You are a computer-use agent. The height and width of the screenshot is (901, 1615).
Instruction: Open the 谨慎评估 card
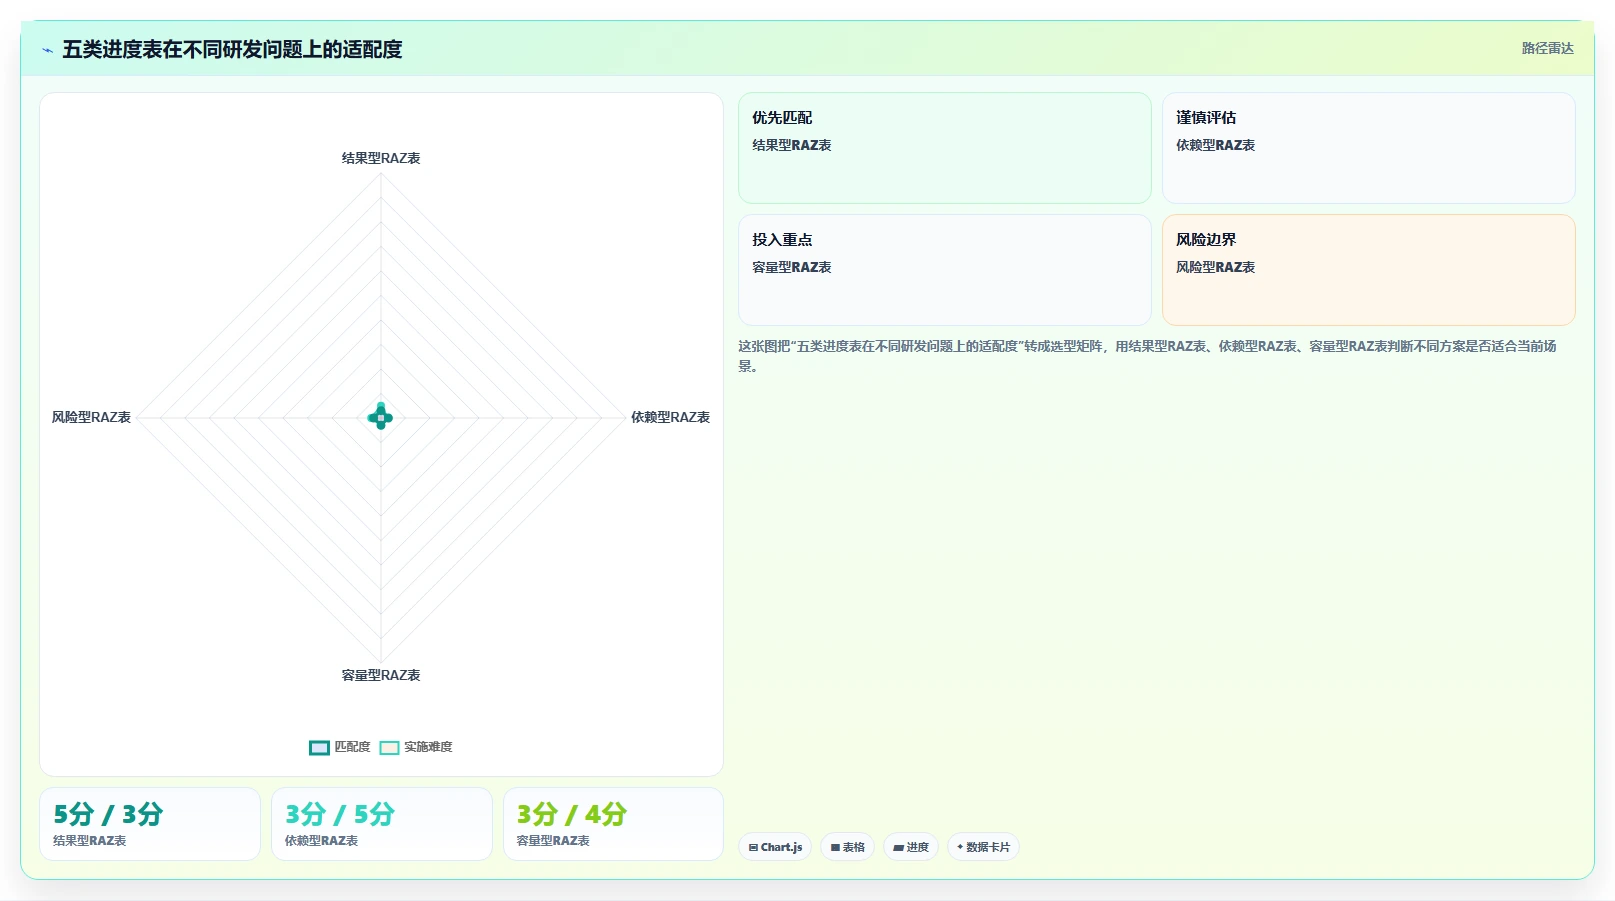(1368, 148)
